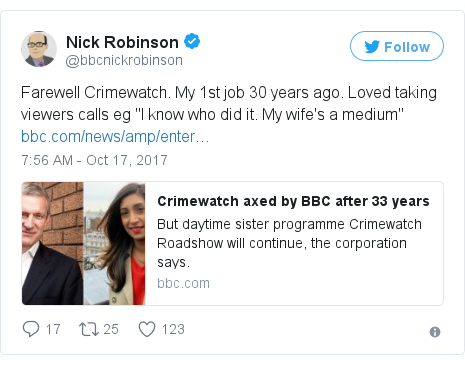Follow Nick Robinson

tap(397, 46)
